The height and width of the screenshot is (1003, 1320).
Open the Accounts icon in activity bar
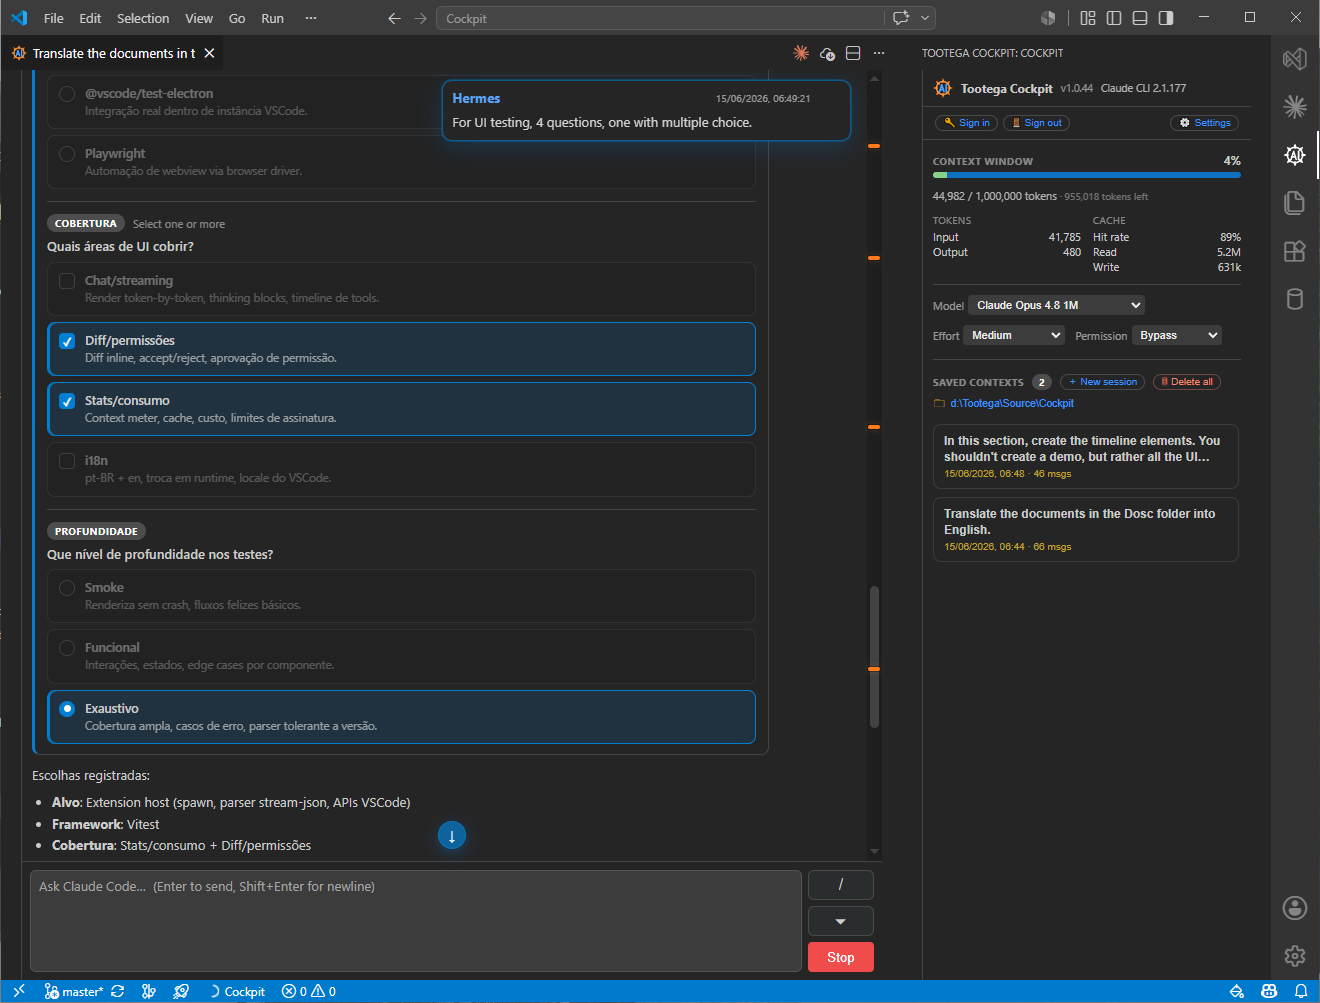1295,908
